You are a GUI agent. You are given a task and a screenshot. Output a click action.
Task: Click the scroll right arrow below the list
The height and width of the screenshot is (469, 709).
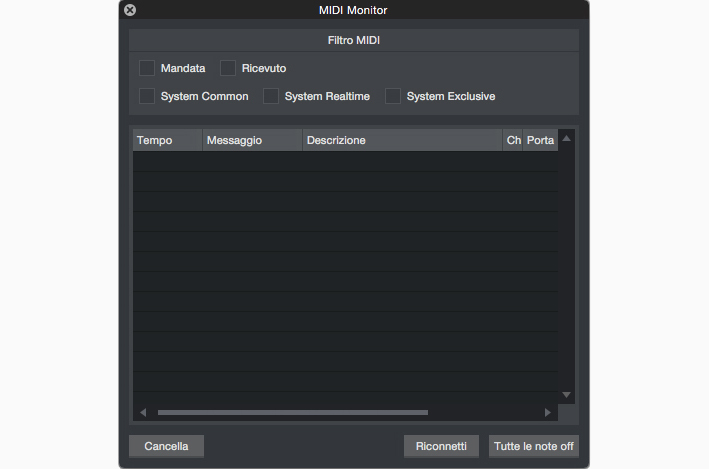coord(547,412)
